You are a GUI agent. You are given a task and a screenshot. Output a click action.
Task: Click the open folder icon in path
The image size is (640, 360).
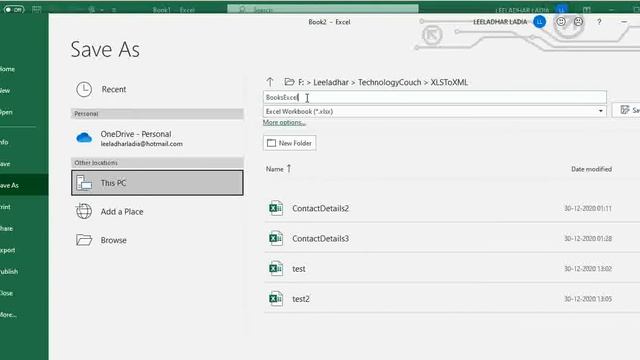coord(289,82)
